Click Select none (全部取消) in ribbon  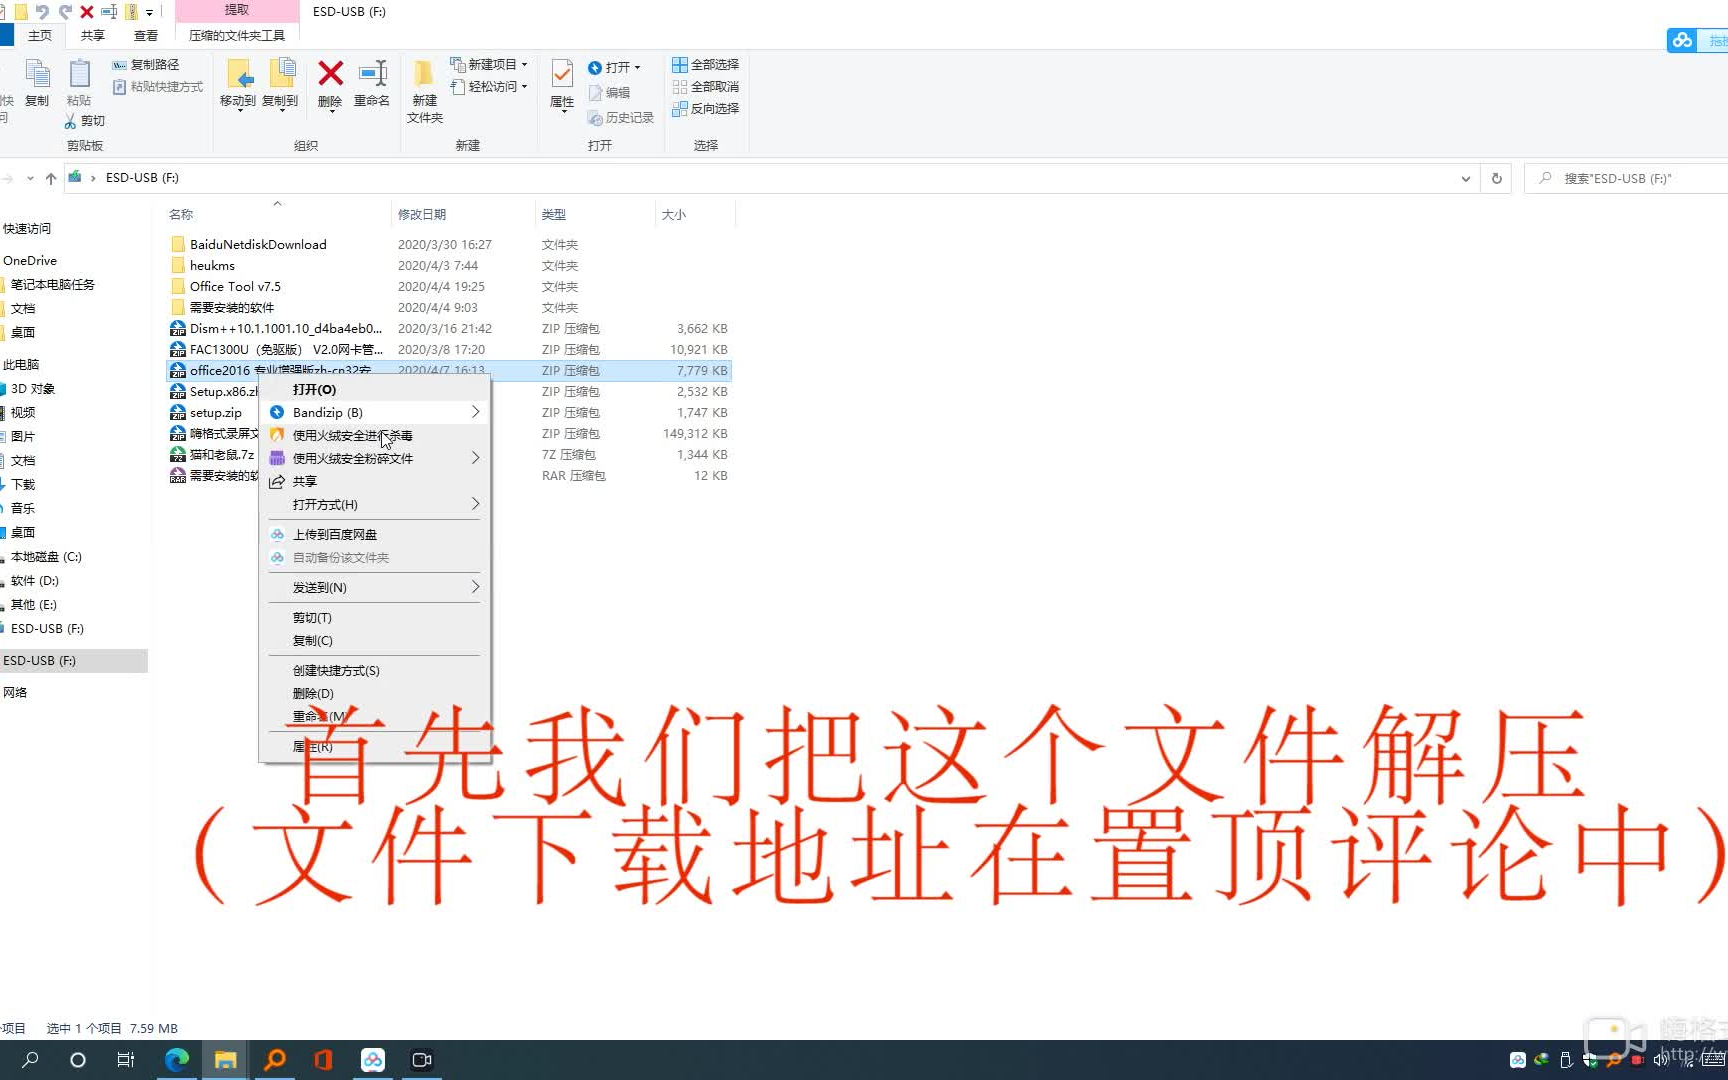(706, 87)
